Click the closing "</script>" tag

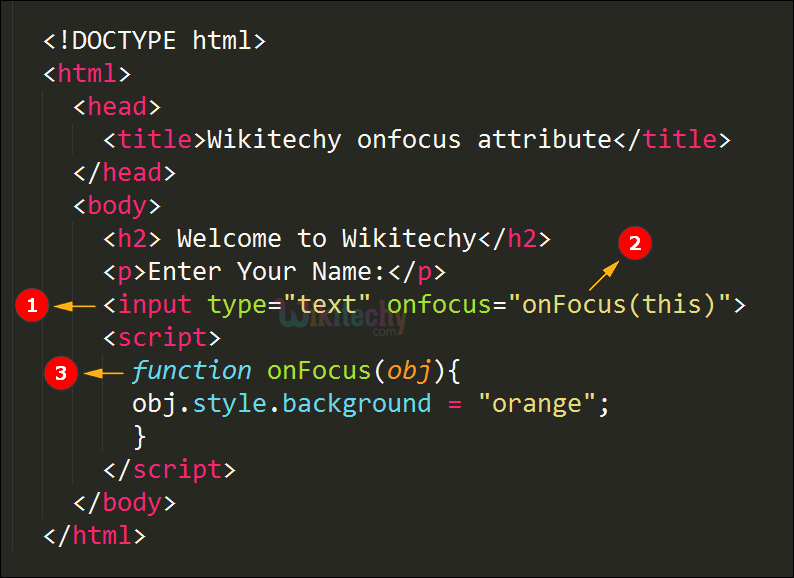pos(170,470)
